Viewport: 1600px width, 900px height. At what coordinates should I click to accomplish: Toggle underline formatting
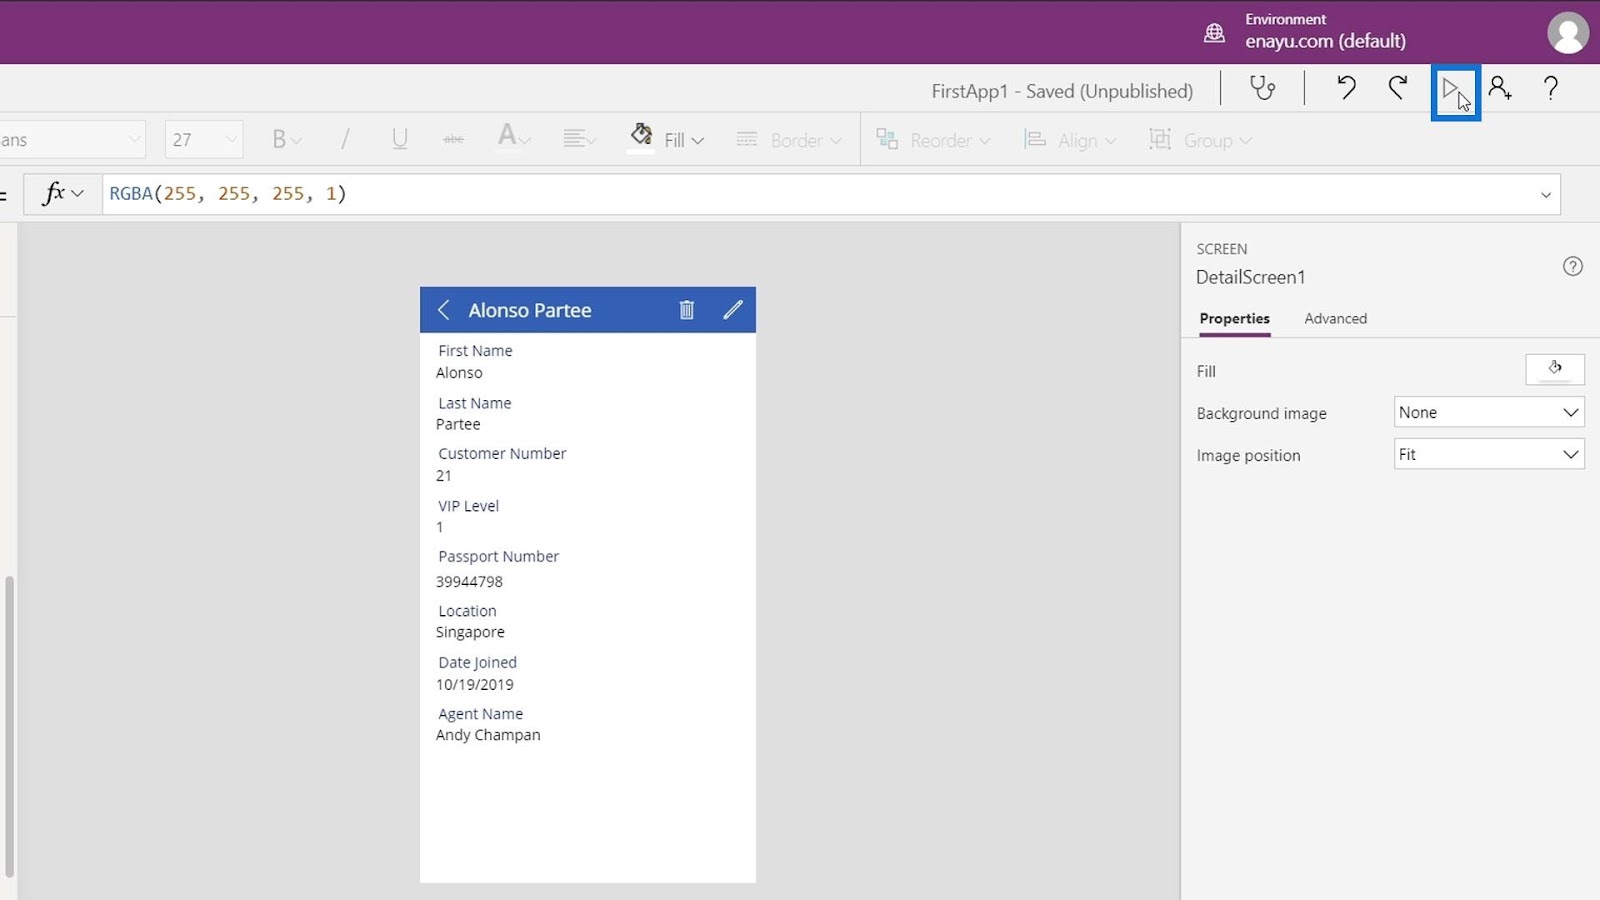(x=400, y=140)
